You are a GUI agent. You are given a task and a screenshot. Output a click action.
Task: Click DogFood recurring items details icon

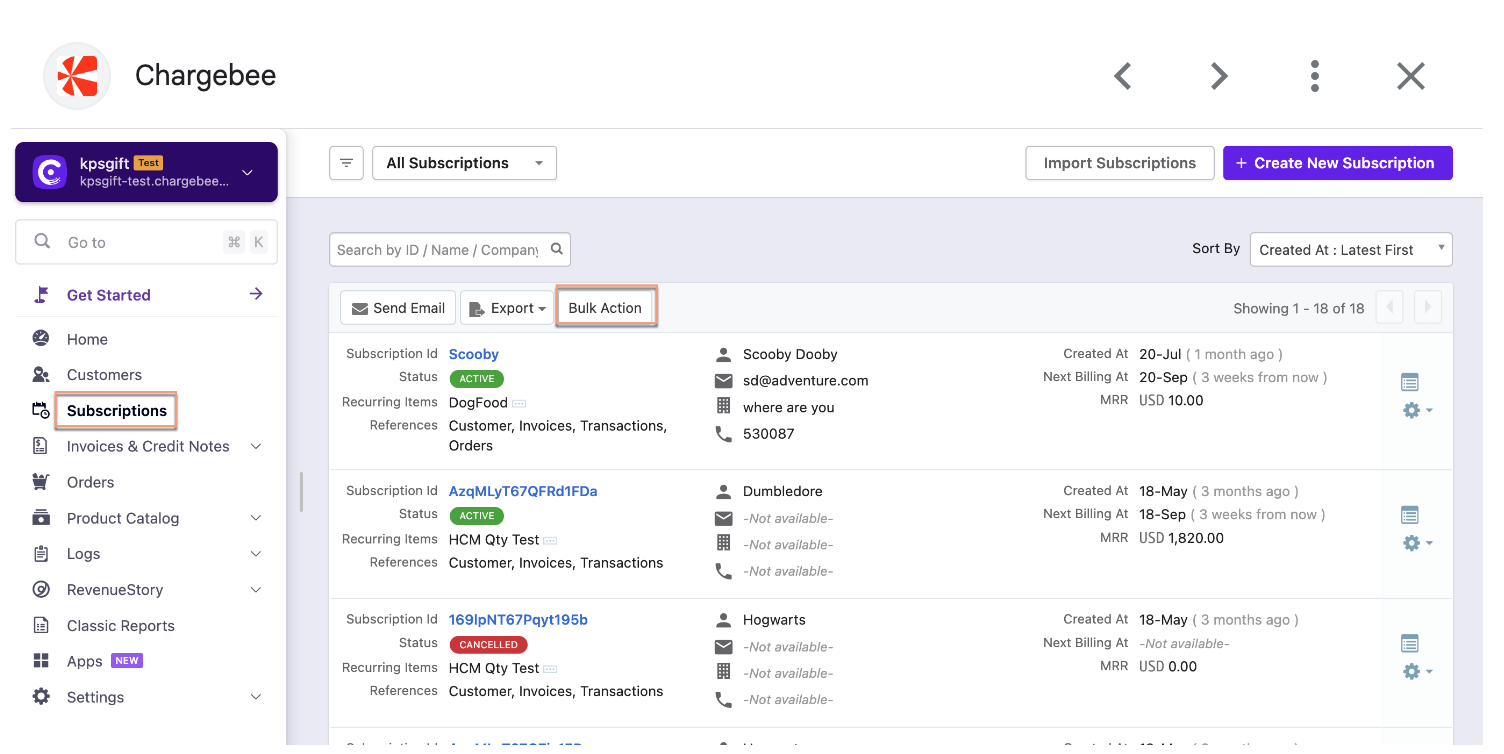pyautogui.click(x=519, y=403)
